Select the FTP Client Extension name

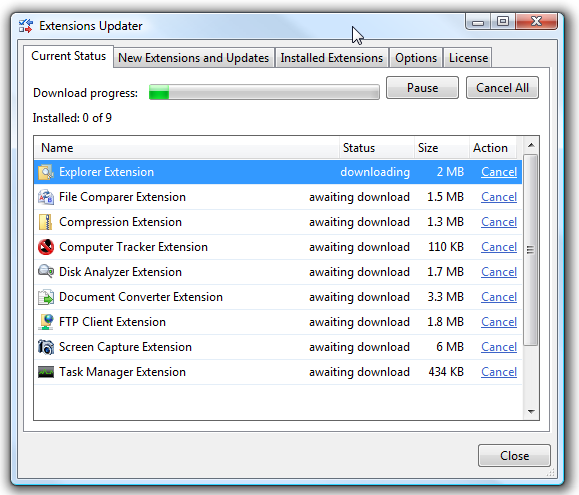coord(112,322)
